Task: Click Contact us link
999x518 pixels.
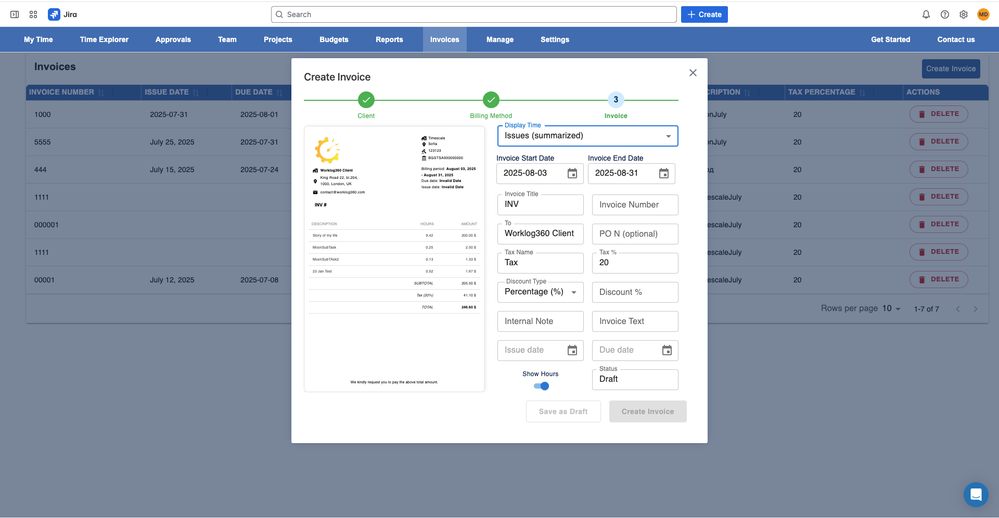Action: [x=956, y=40]
